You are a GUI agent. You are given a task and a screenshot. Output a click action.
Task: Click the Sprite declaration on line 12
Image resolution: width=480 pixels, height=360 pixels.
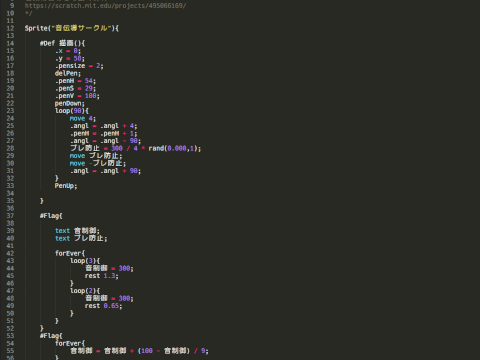click(72, 28)
